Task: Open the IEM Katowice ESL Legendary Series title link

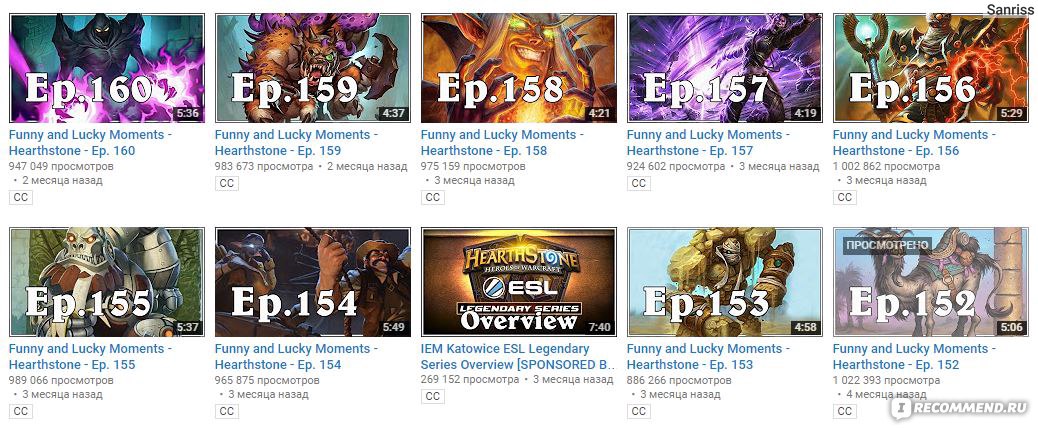Action: coord(518,356)
